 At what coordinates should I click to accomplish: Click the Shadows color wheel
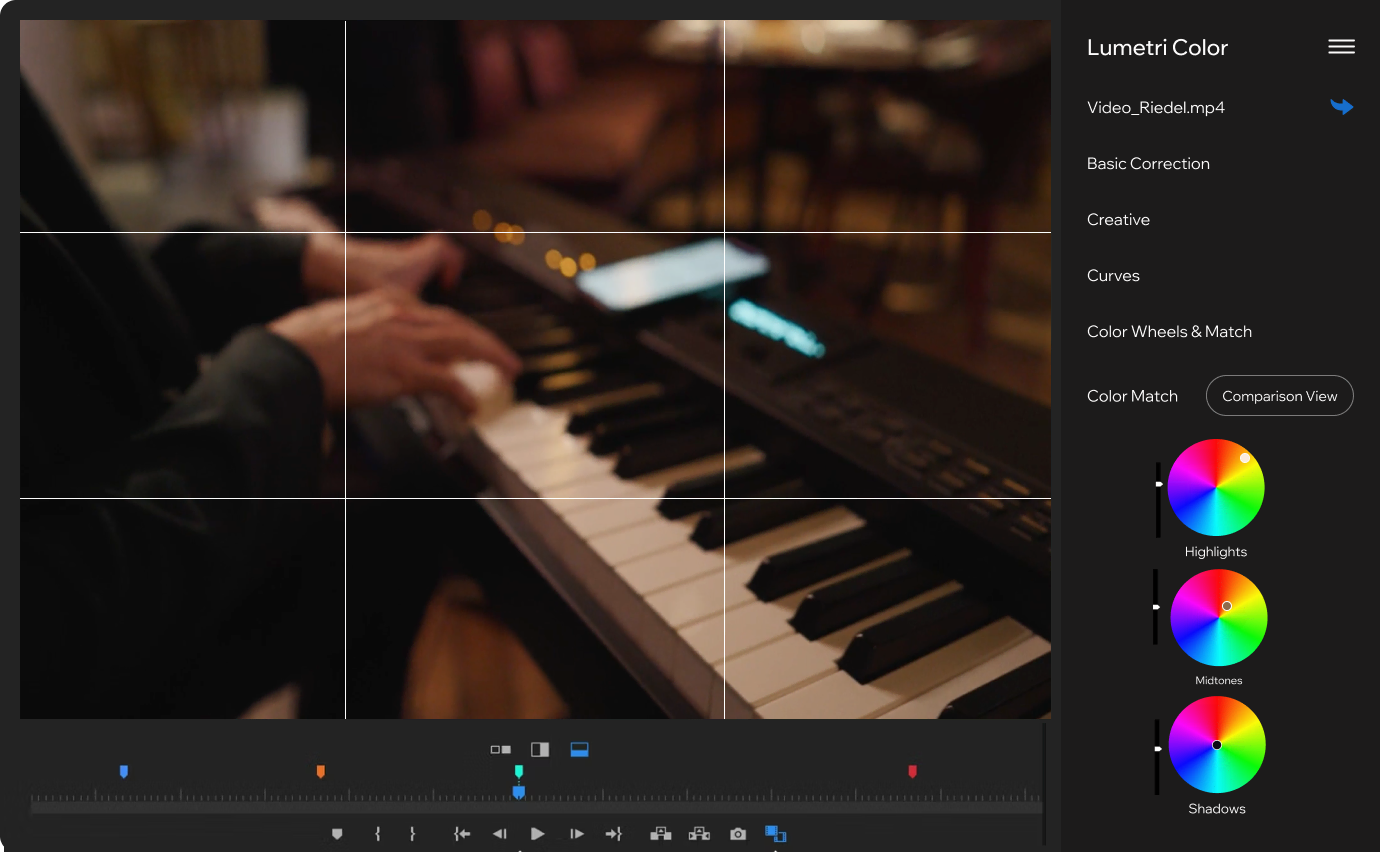coord(1217,745)
